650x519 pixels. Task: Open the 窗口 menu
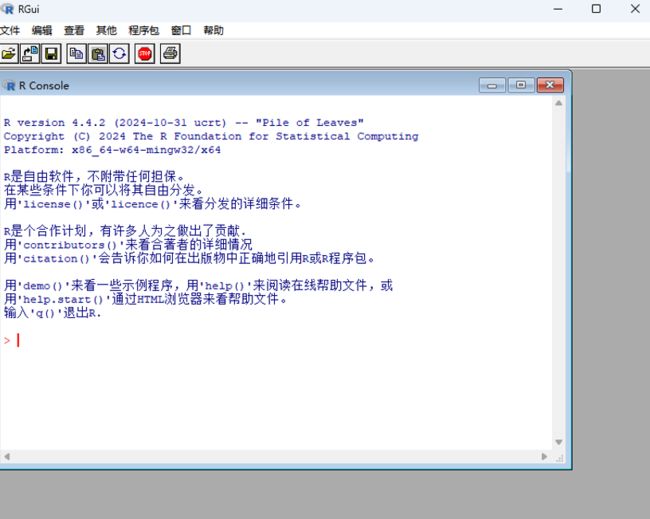pyautogui.click(x=181, y=30)
